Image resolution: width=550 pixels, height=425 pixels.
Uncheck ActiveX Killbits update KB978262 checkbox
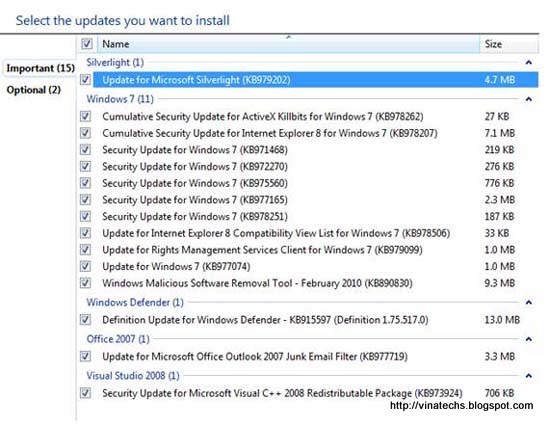[86, 116]
